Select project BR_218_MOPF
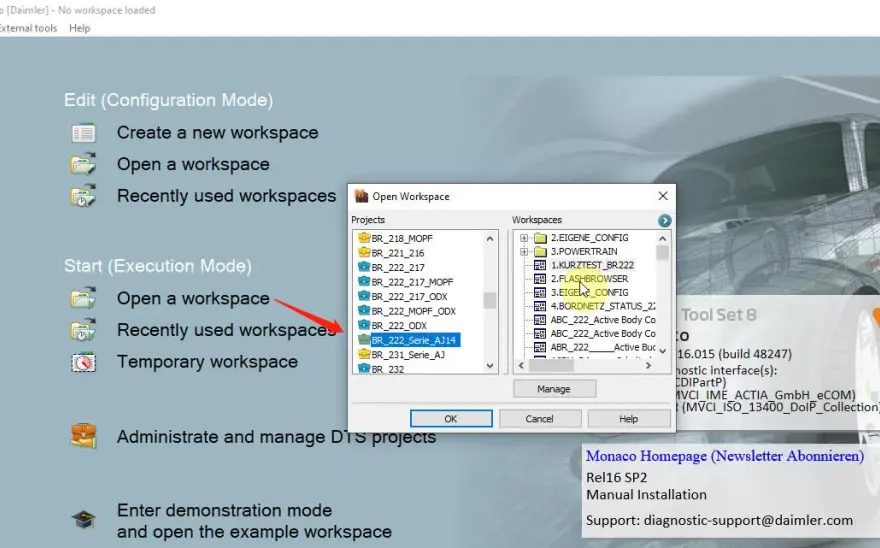 [x=402, y=238]
